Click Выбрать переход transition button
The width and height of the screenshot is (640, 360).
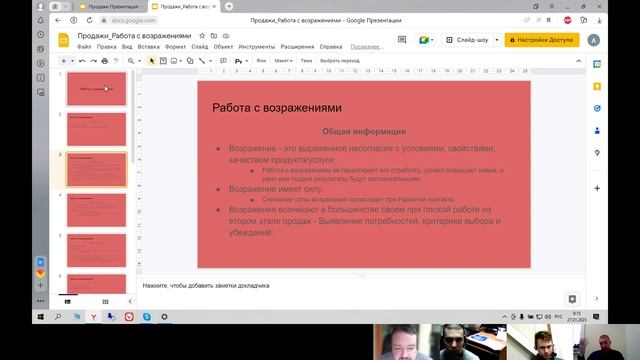tap(340, 61)
